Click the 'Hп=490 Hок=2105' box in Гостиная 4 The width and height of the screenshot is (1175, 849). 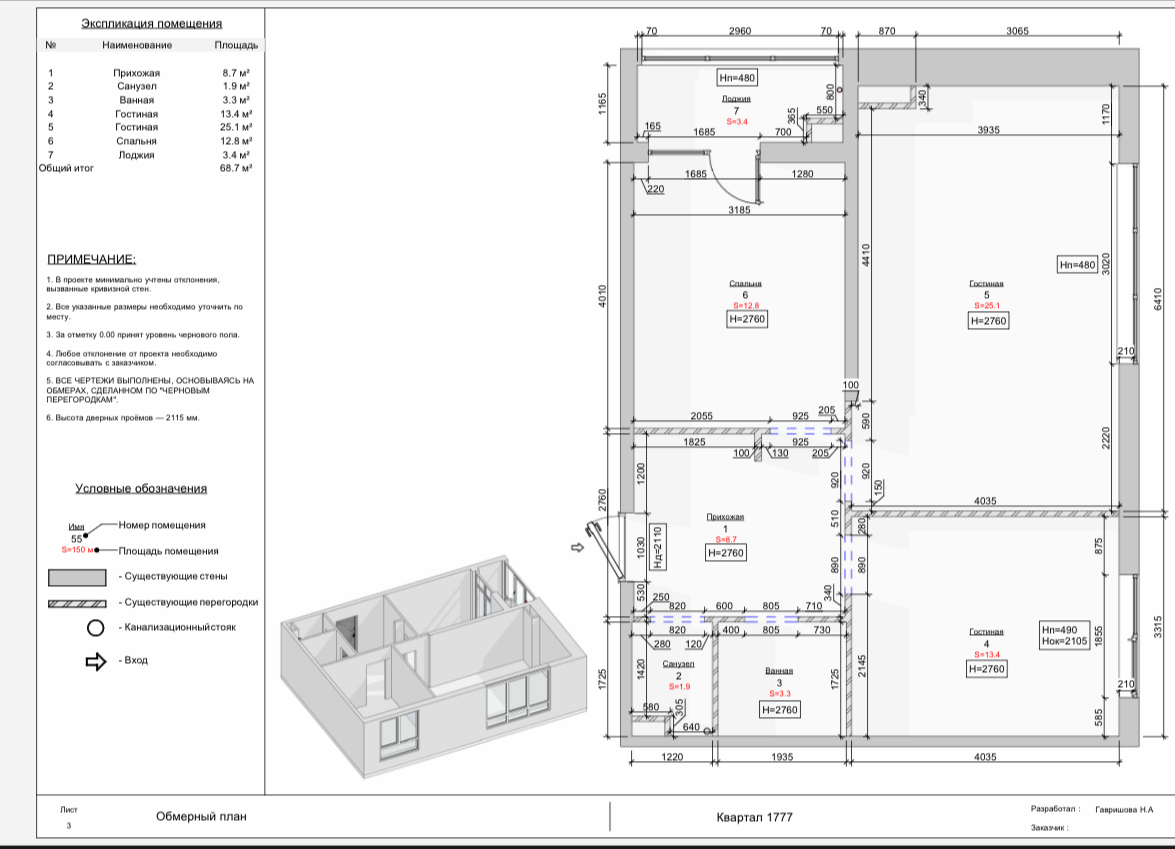click(x=1064, y=635)
